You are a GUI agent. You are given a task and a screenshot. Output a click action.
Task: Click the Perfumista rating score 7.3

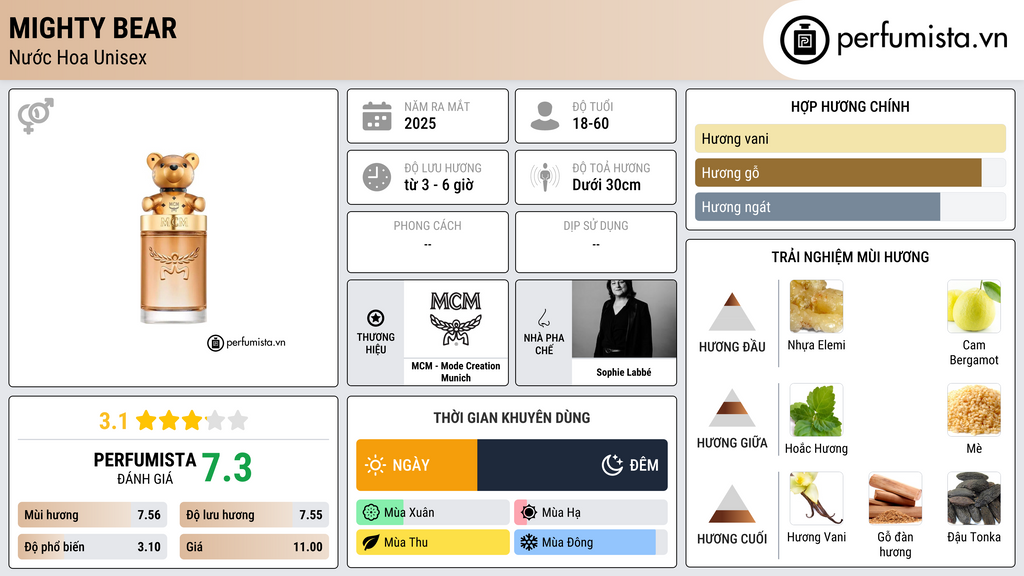(x=227, y=468)
